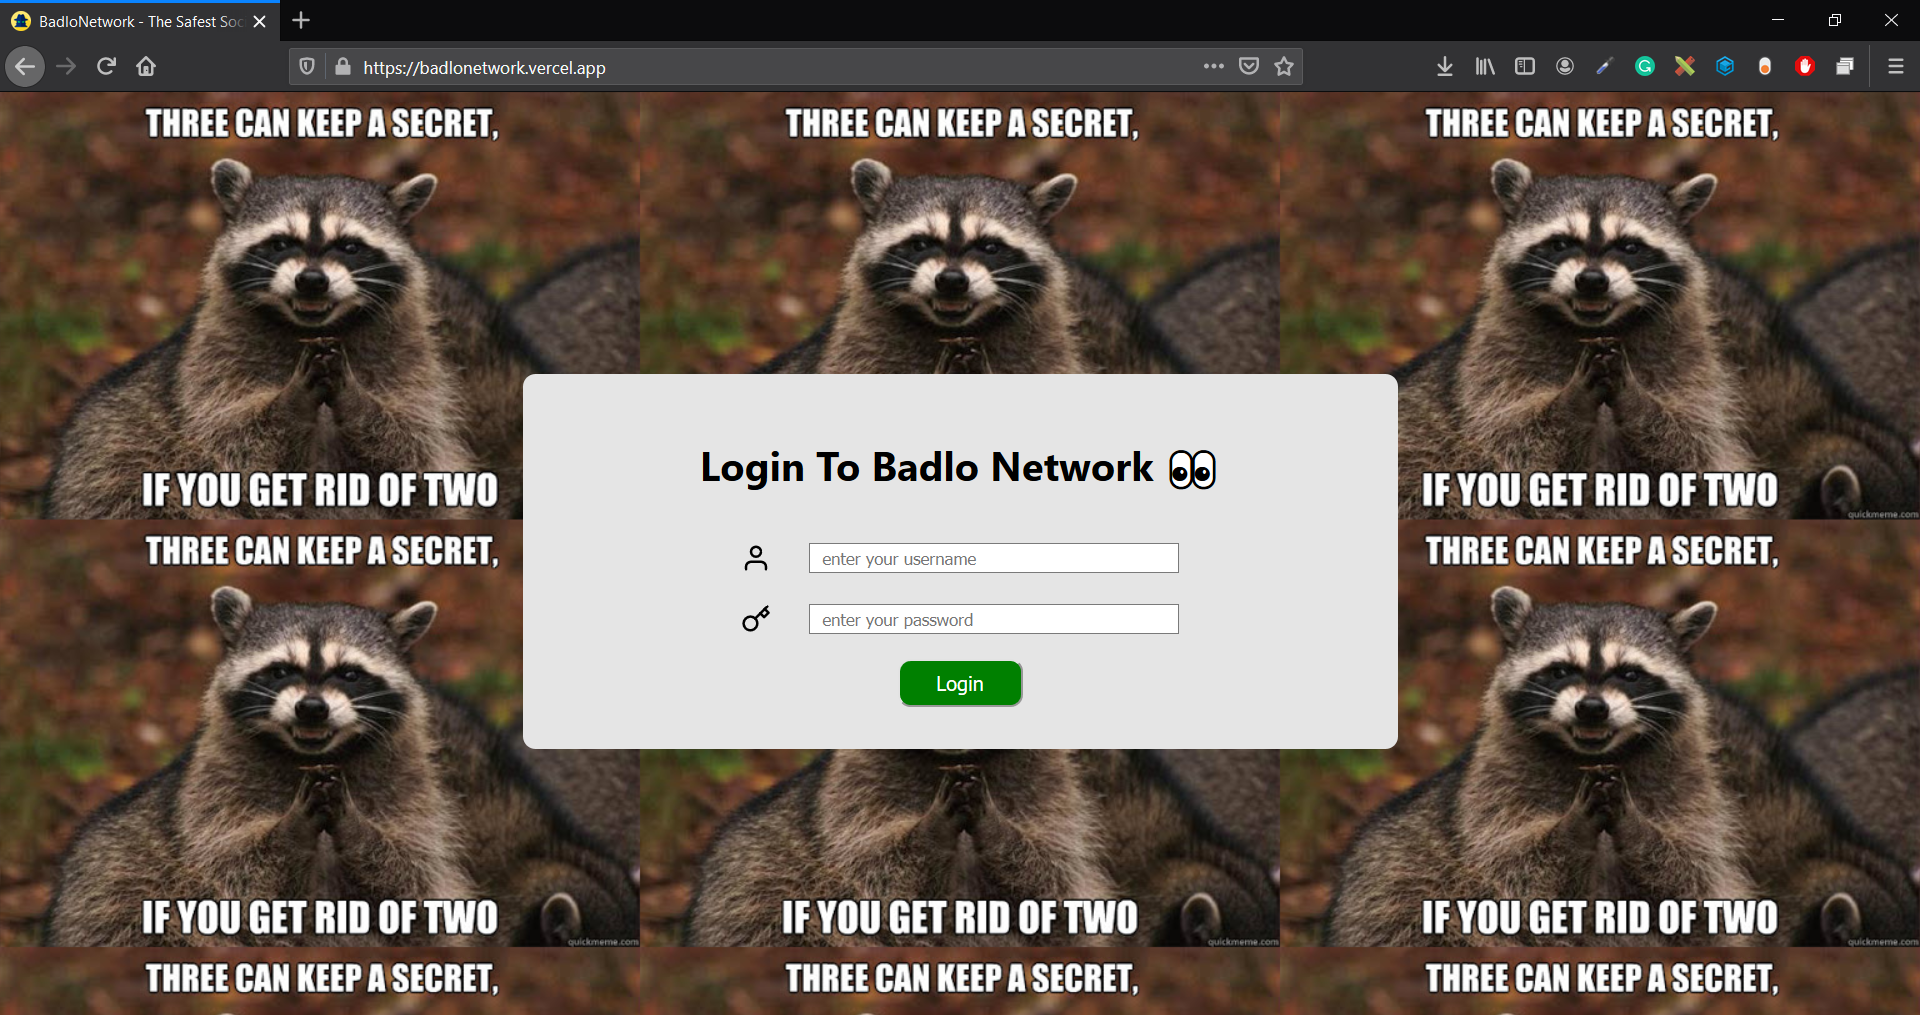Click the orange-white round extension icon
This screenshot has width=1920, height=1015.
click(1765, 67)
